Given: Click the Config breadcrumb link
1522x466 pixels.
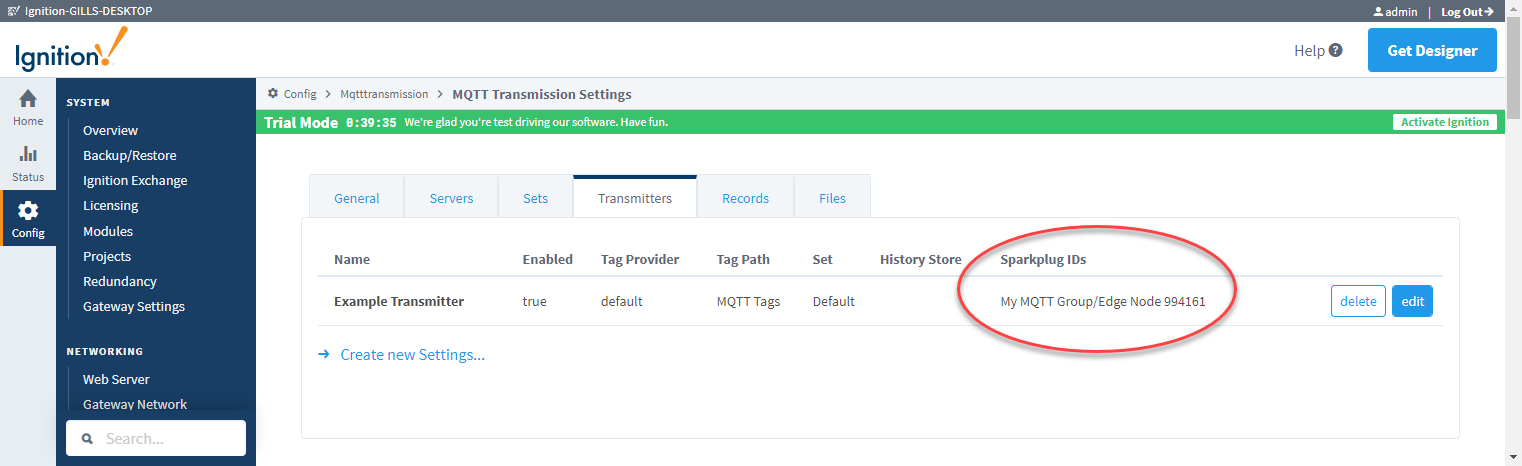Looking at the screenshot, I should tap(300, 93).
